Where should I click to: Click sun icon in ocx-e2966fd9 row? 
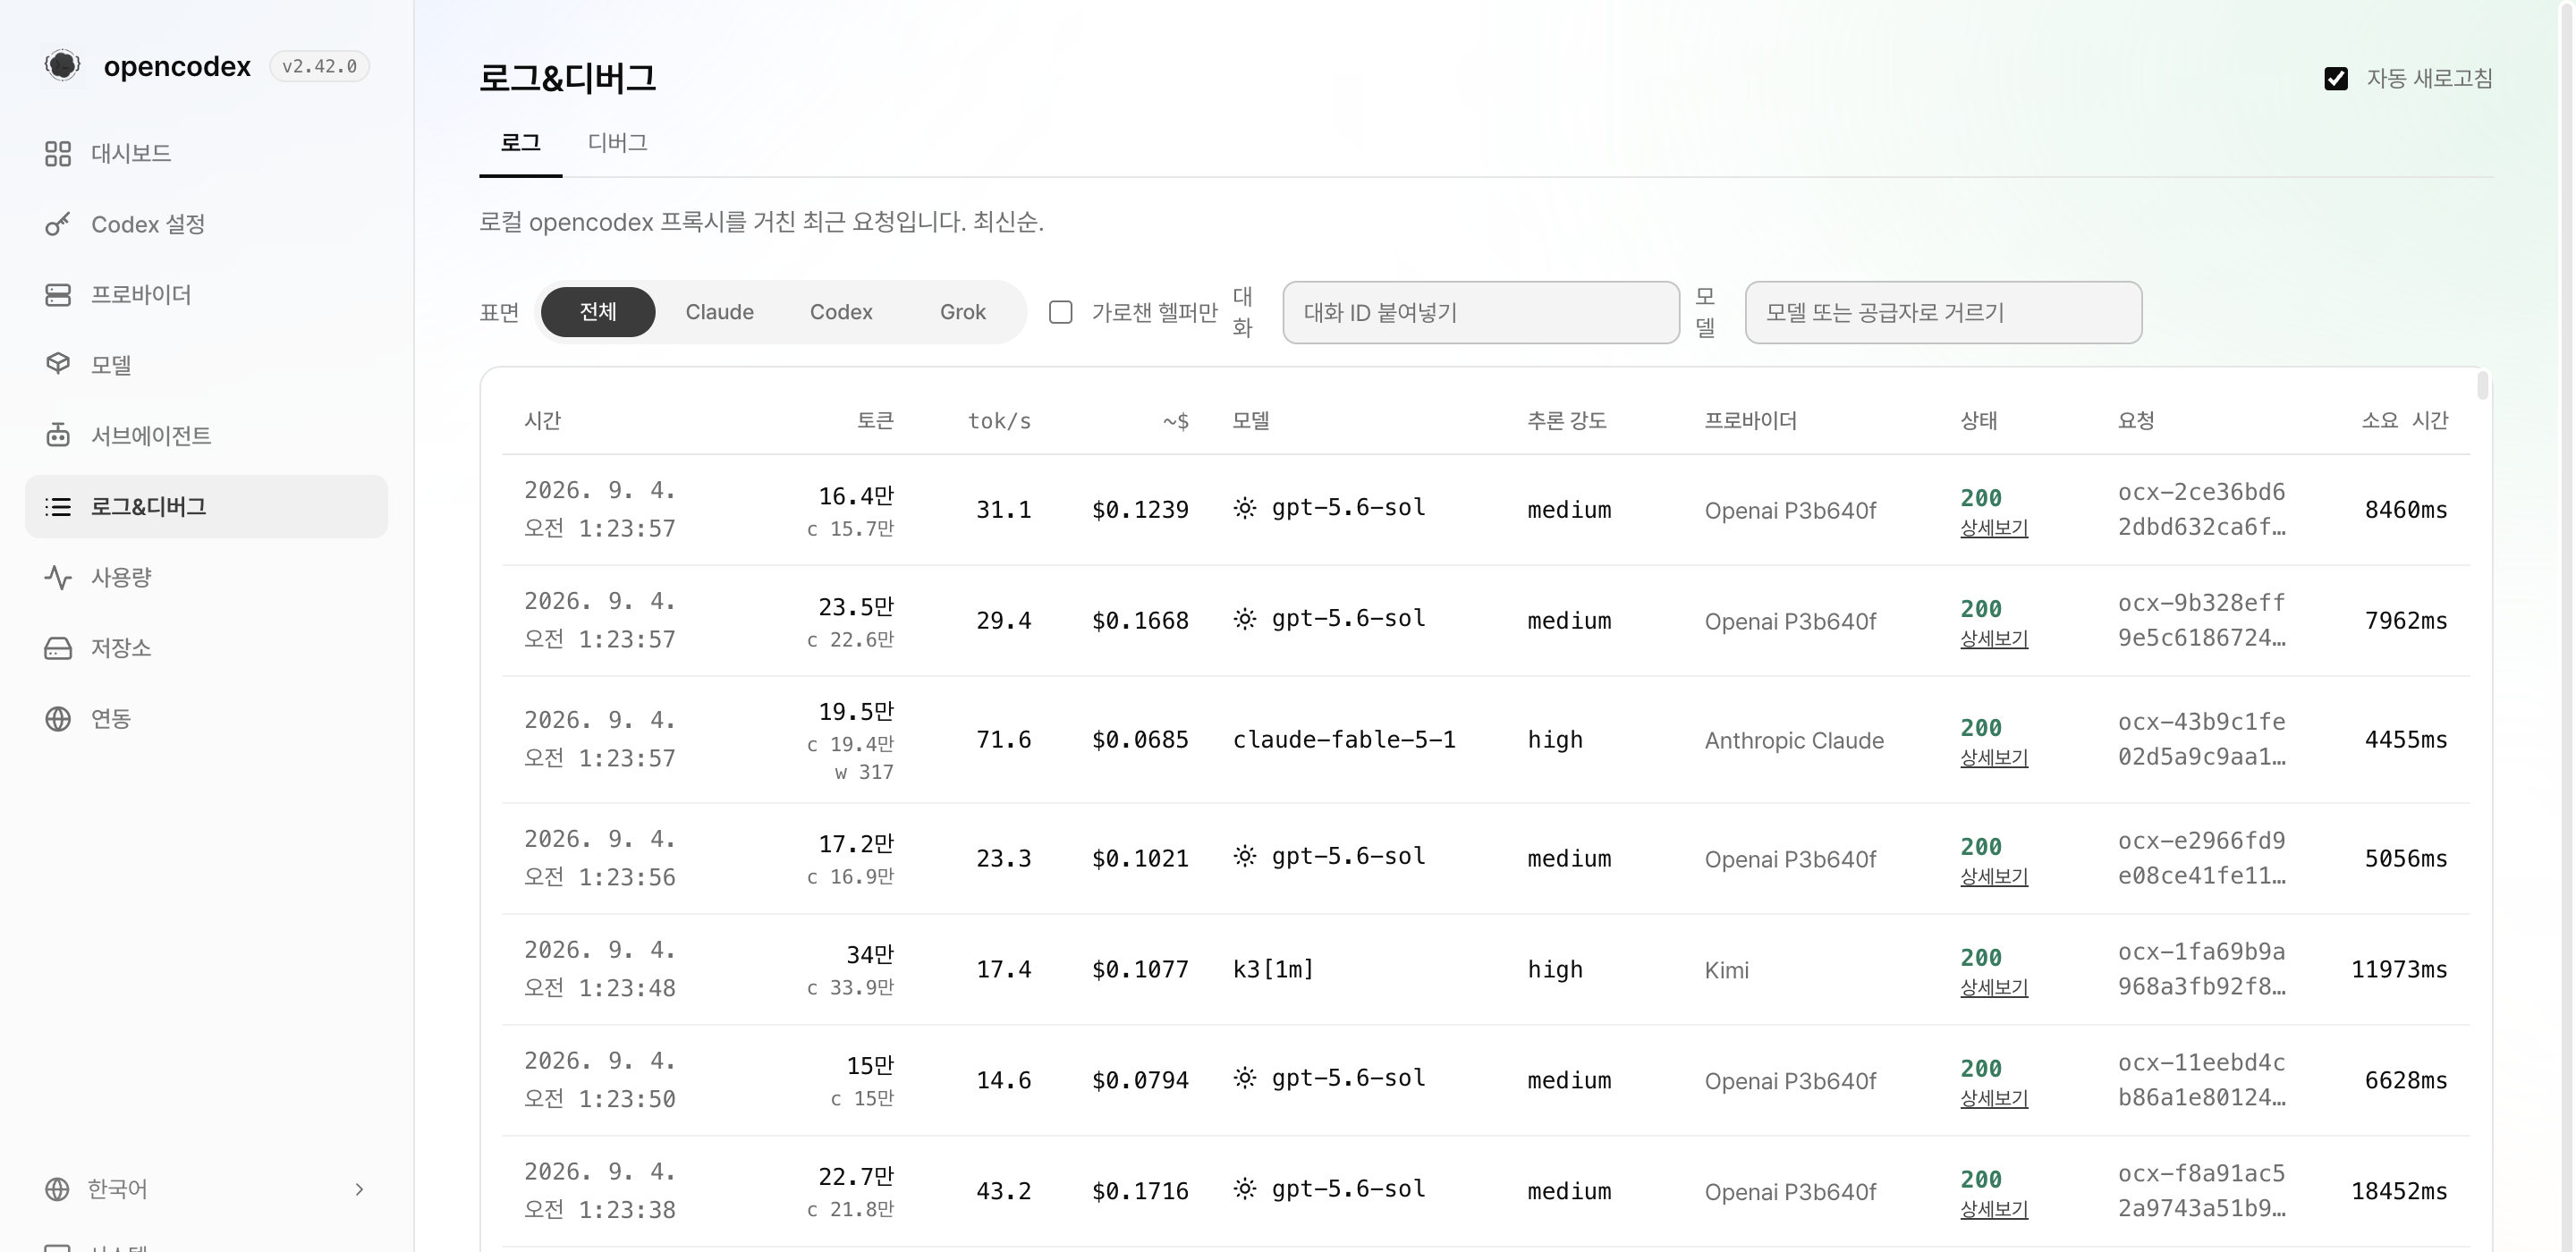(x=1245, y=857)
